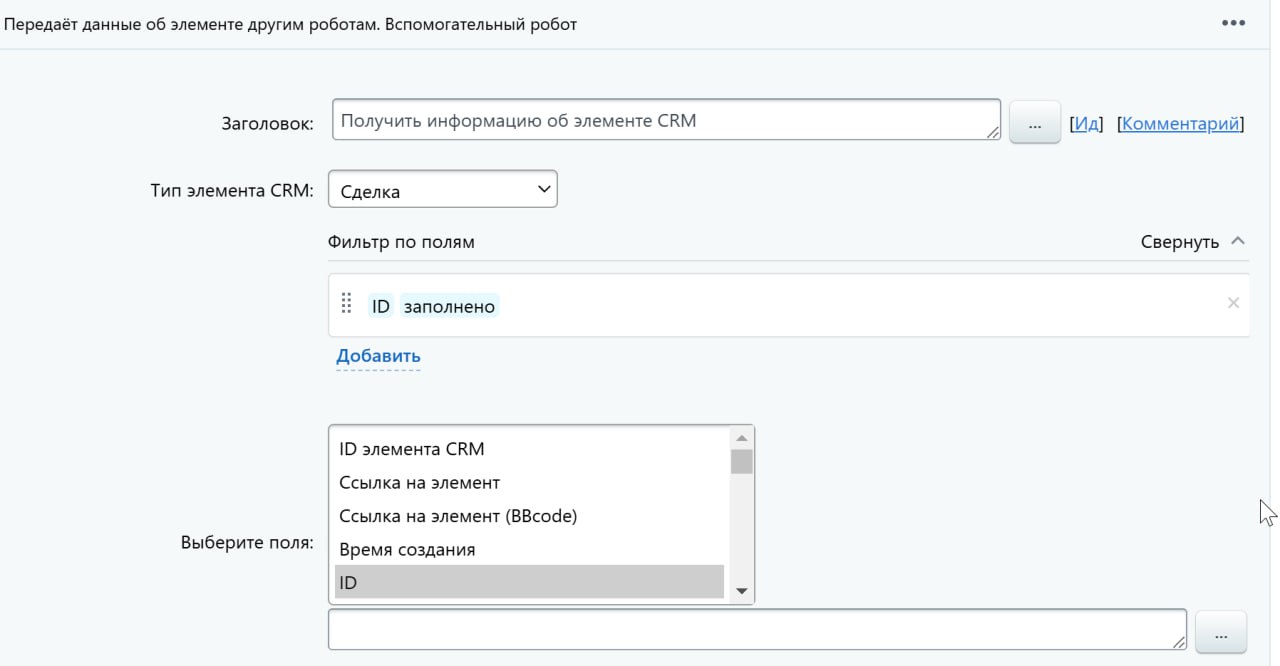Click the Ид link
The height and width of the screenshot is (666, 1280).
point(1086,123)
